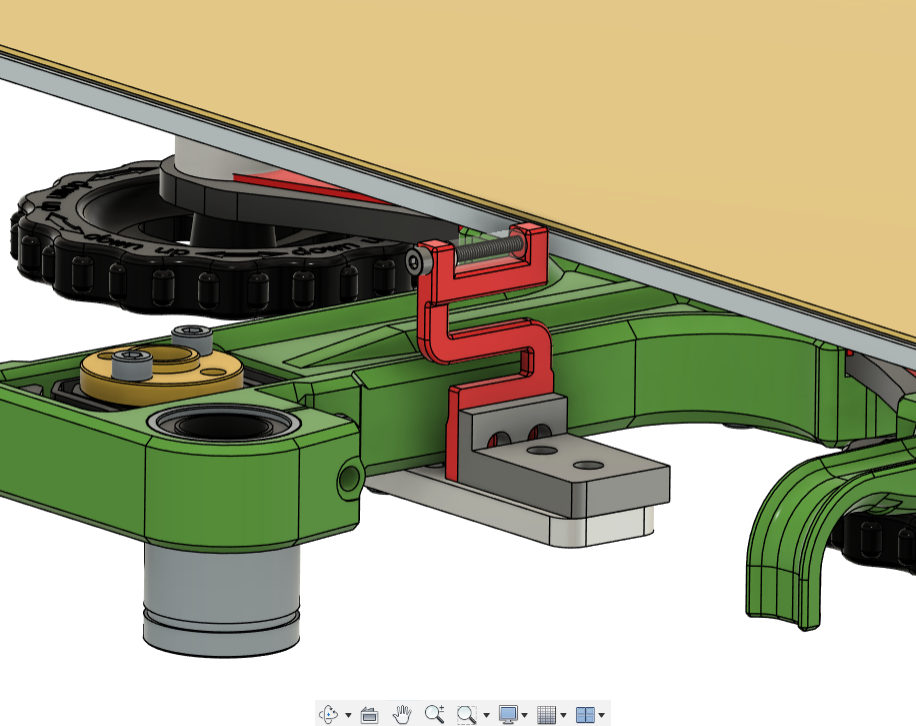Image resolution: width=916 pixels, height=726 pixels.
Task: Expand the Display Settings dropdown arrow
Action: coord(525,715)
